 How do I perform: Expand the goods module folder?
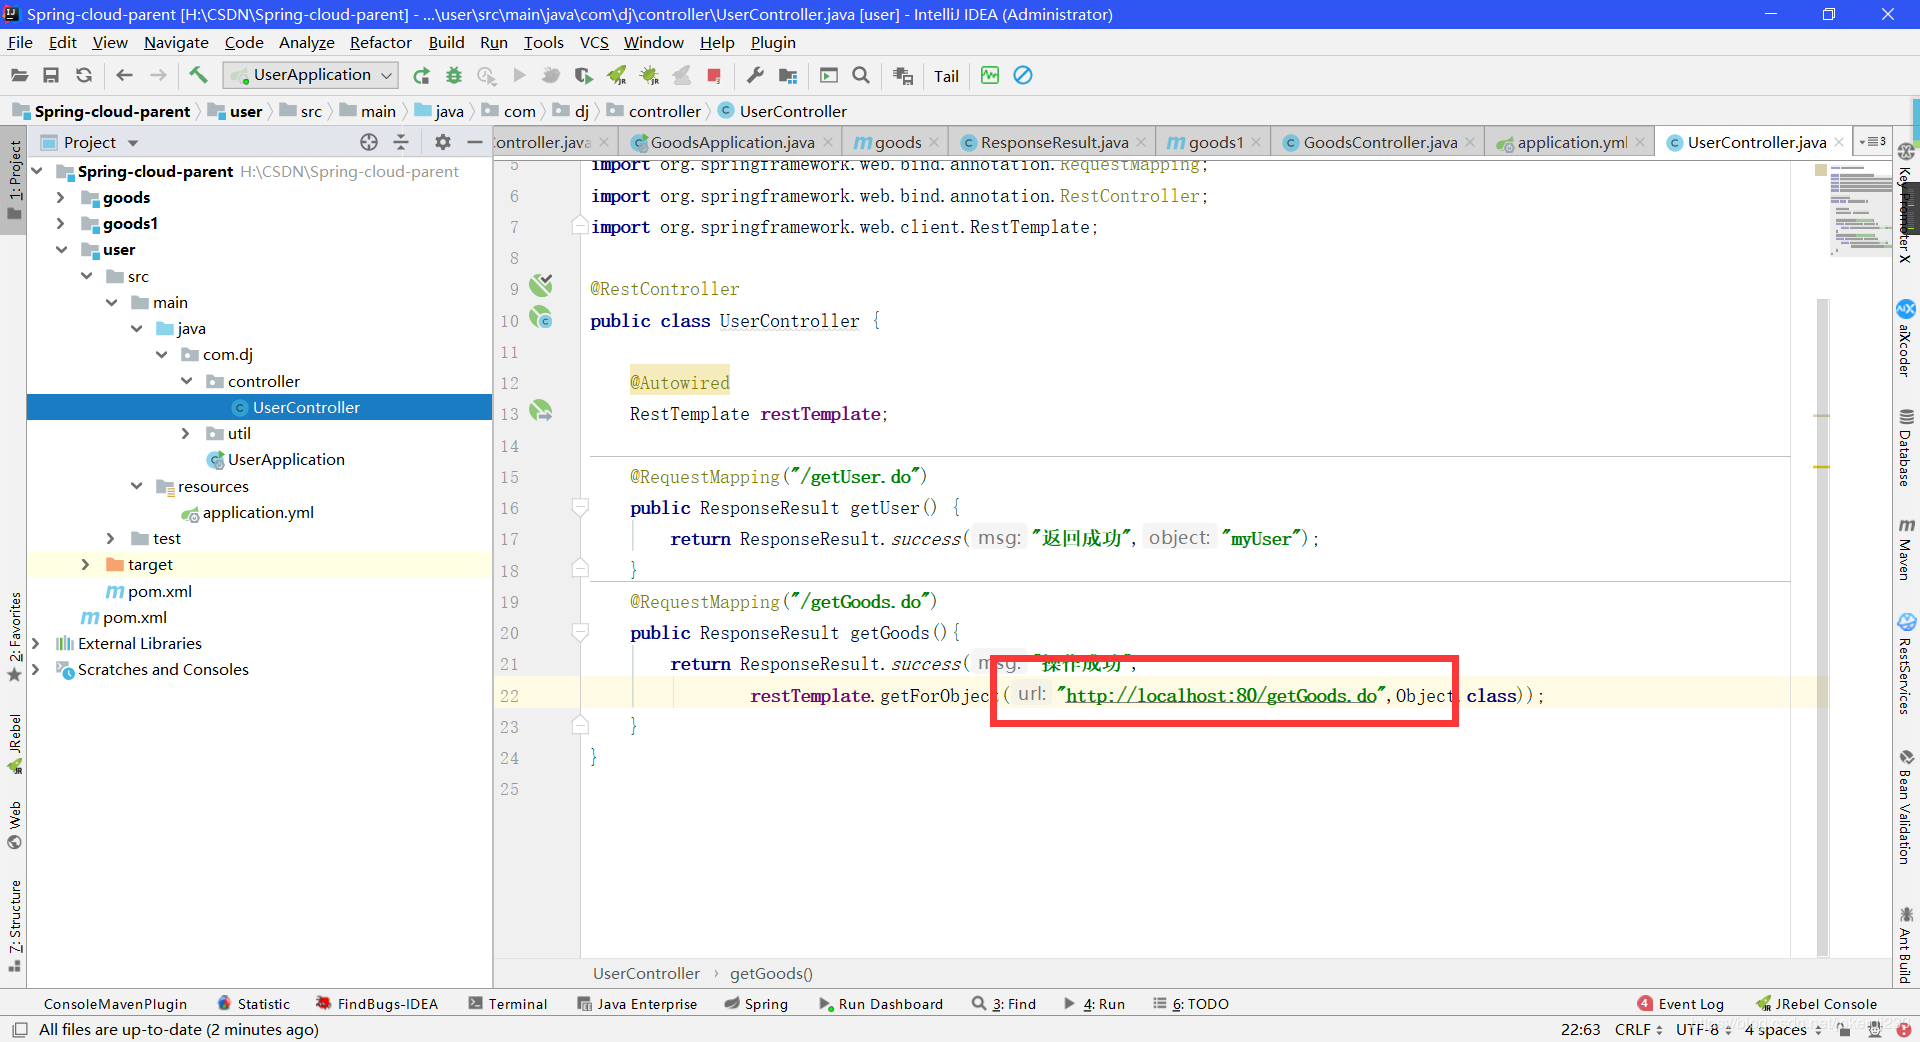(x=60, y=197)
